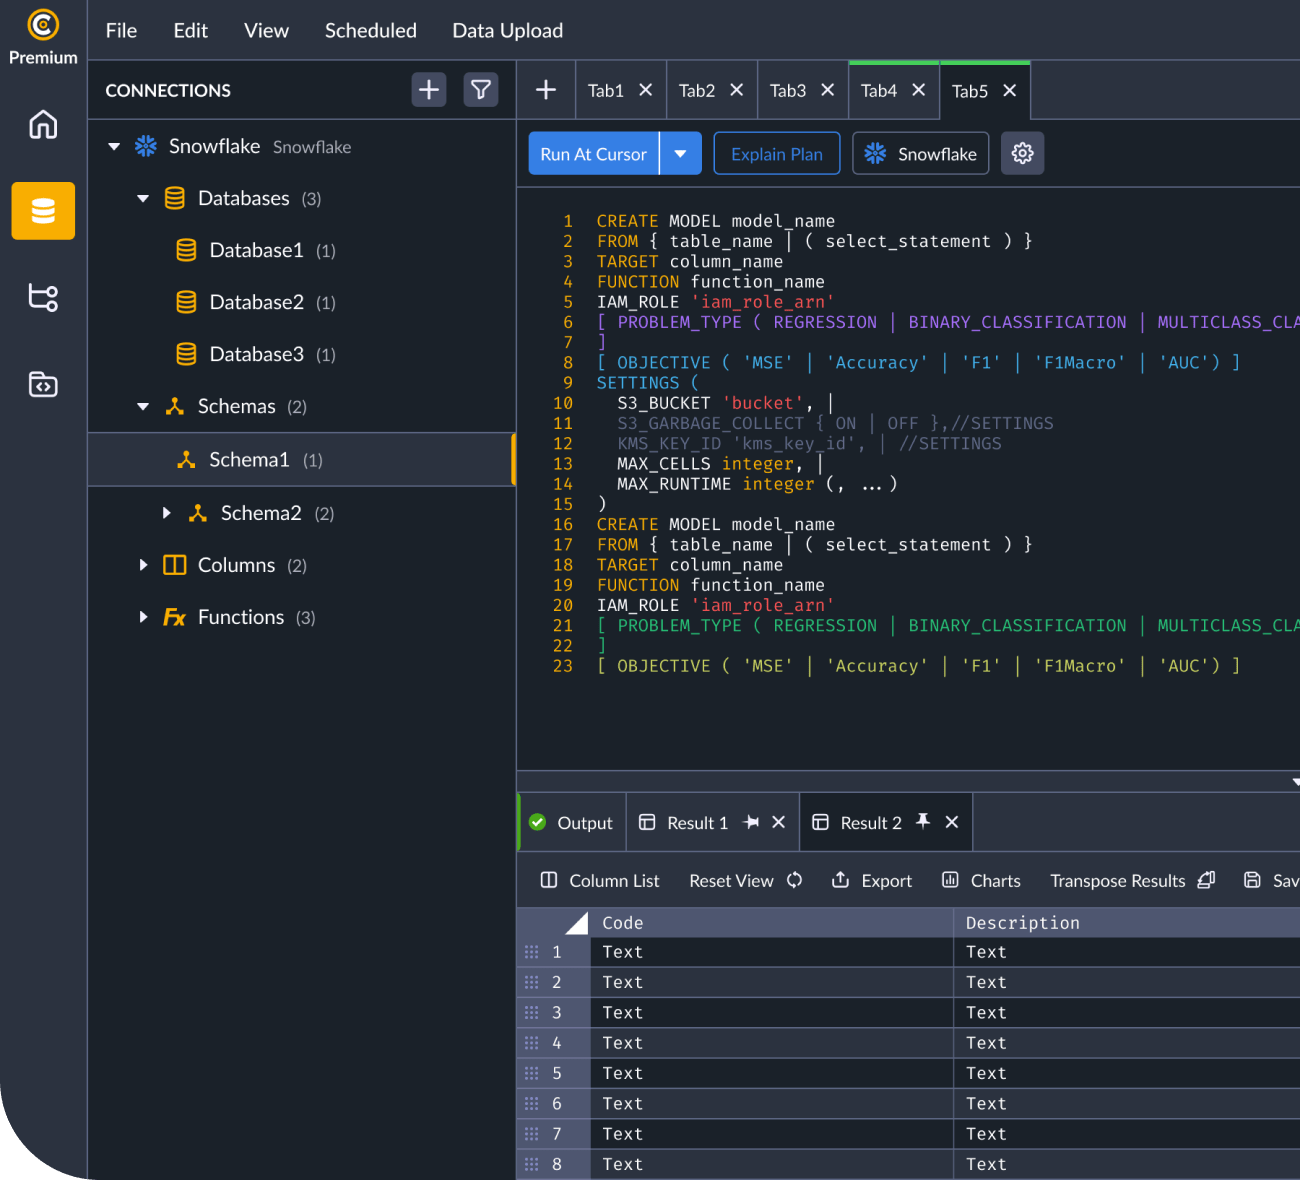Select row 1 handle in results
1300x1180 pixels.
click(x=531, y=952)
